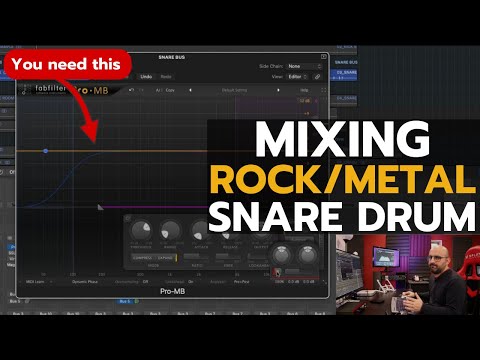Open the Default Setting preset menu
The image size is (480, 360).
(x=234, y=90)
